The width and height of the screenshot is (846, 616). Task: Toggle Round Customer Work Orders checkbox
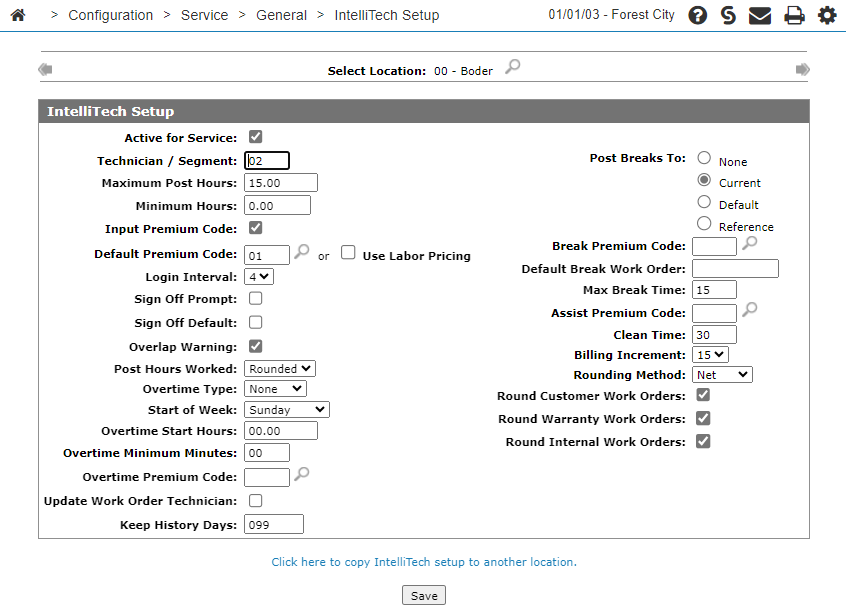coord(703,395)
